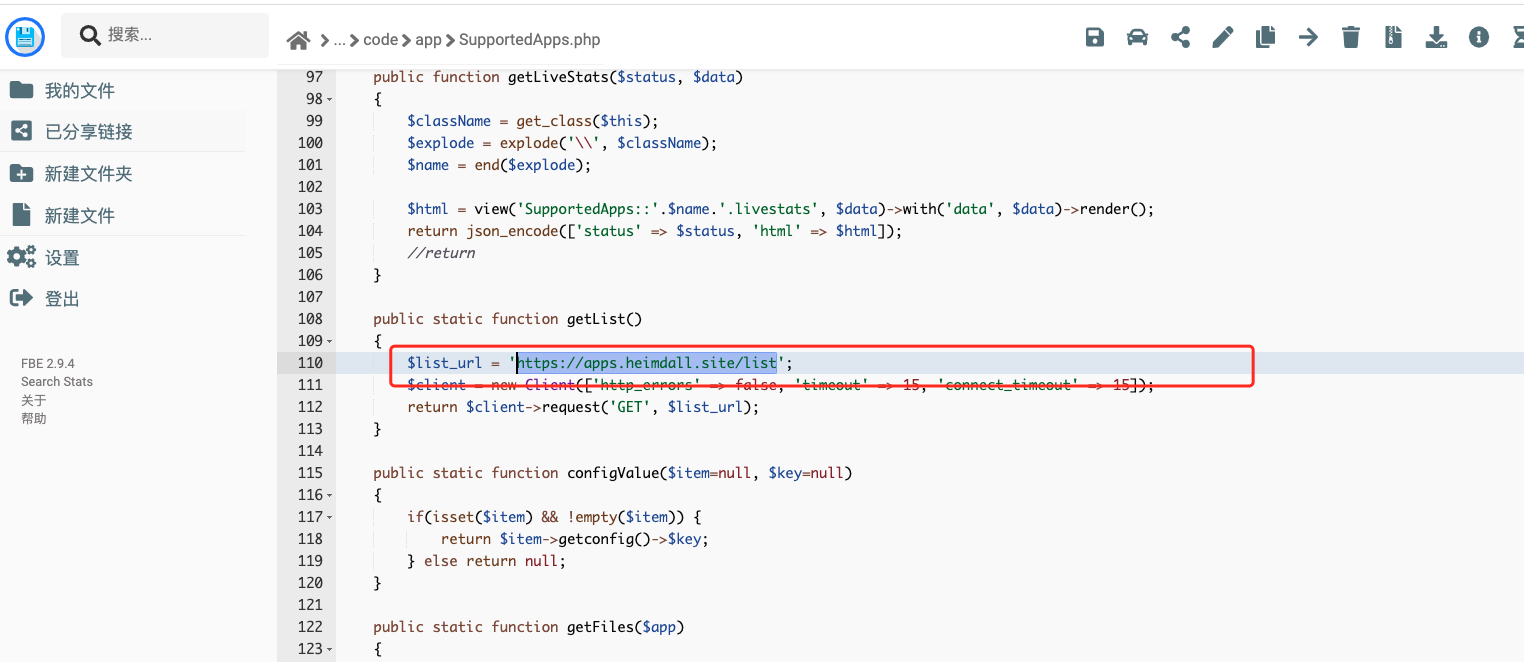
Task: Click the 新建文件夹 button
Action: pos(88,174)
